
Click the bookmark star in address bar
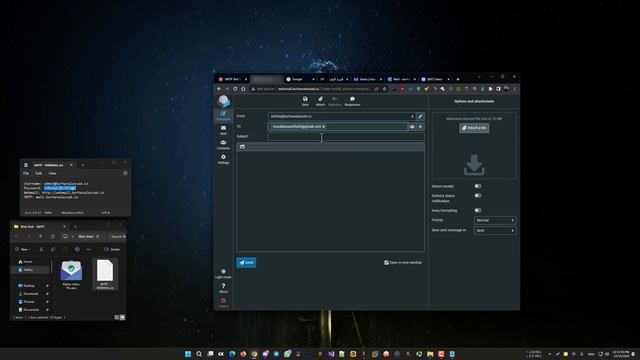(x=384, y=89)
